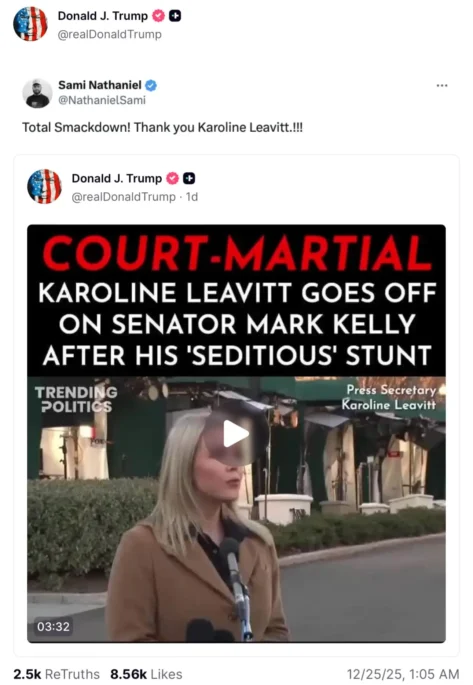Click the red verified badge in quoted post
This screenshot has height=685, width=473.
click(173, 179)
